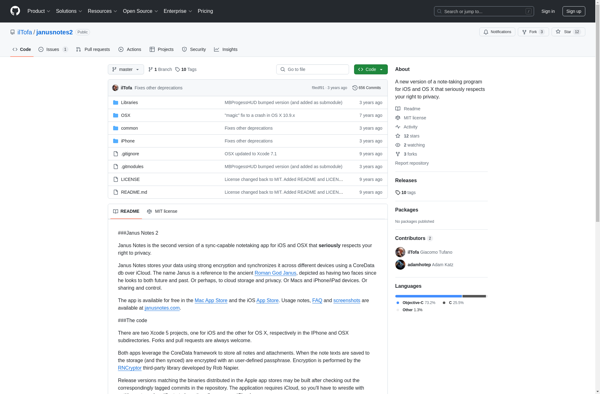This screenshot has height=394, width=600.
Task: Click OSX updated to Xcode 7.1 commit message
Action: coord(251,154)
